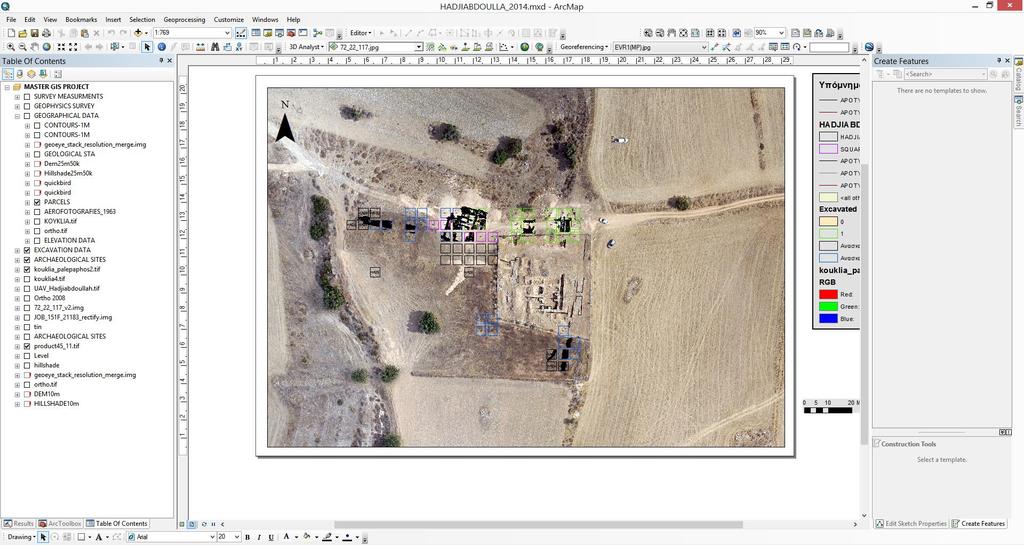Open the fill color bucket picker
Image resolution: width=1024 pixels, height=545 pixels.
[x=307, y=537]
